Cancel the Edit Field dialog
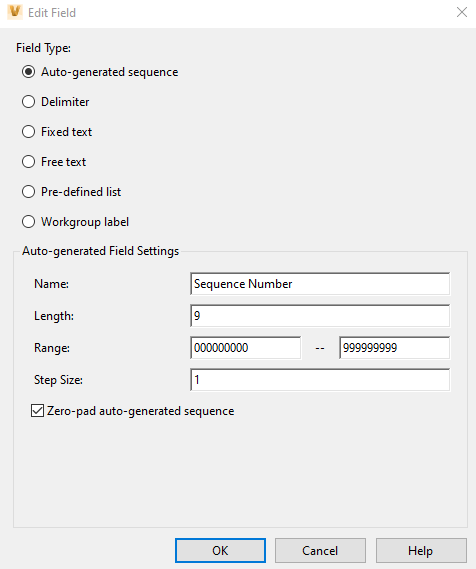The width and height of the screenshot is (476, 569). click(x=320, y=550)
